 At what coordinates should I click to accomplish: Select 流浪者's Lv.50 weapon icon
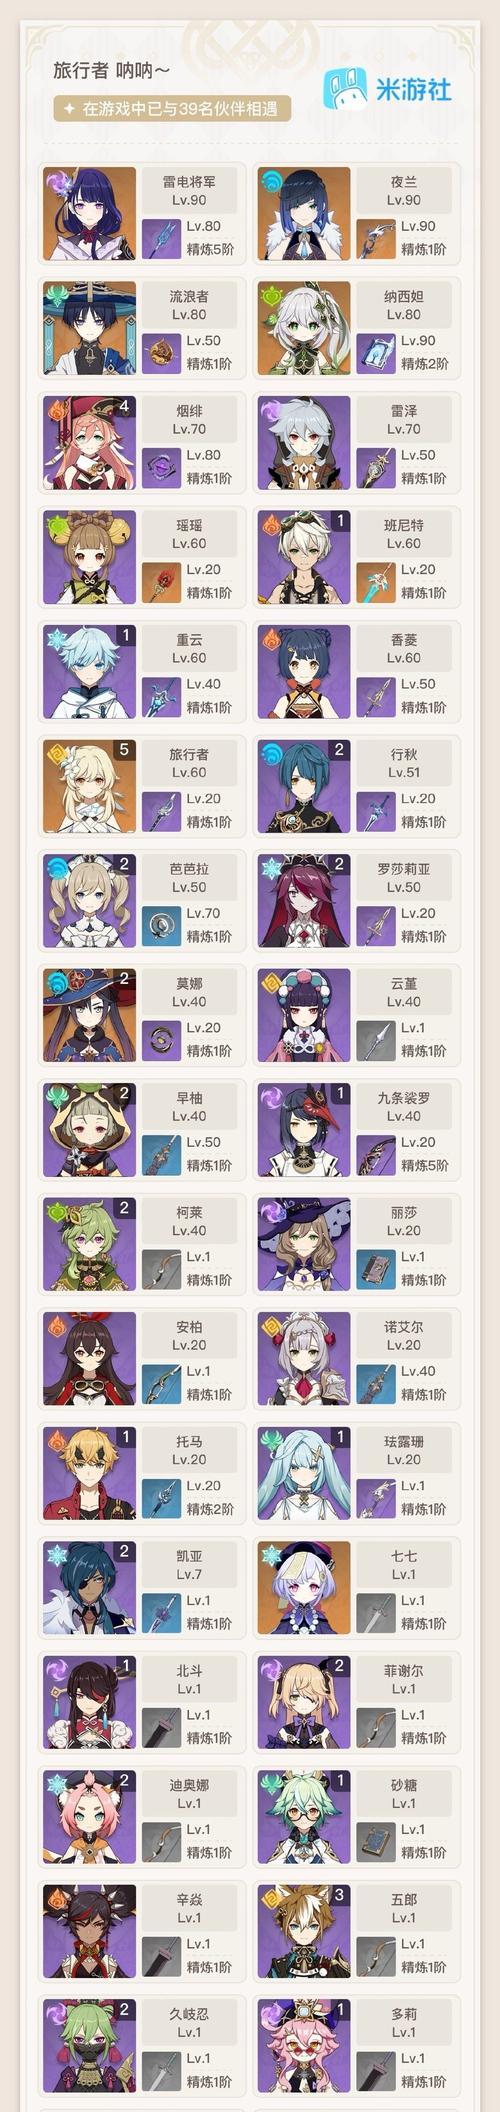[161, 352]
